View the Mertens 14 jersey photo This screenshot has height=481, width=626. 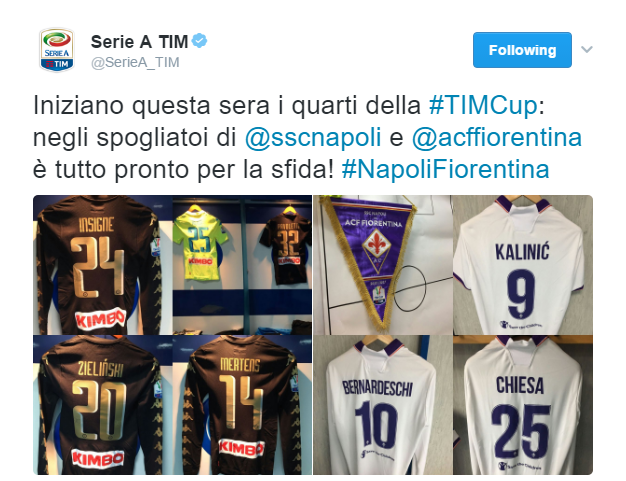pos(242,405)
